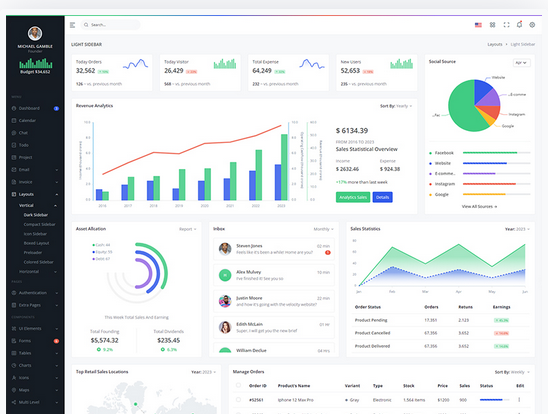Click the UI Elements sidebar icon
Screen dimensions: 548x414
(x=14, y=328)
